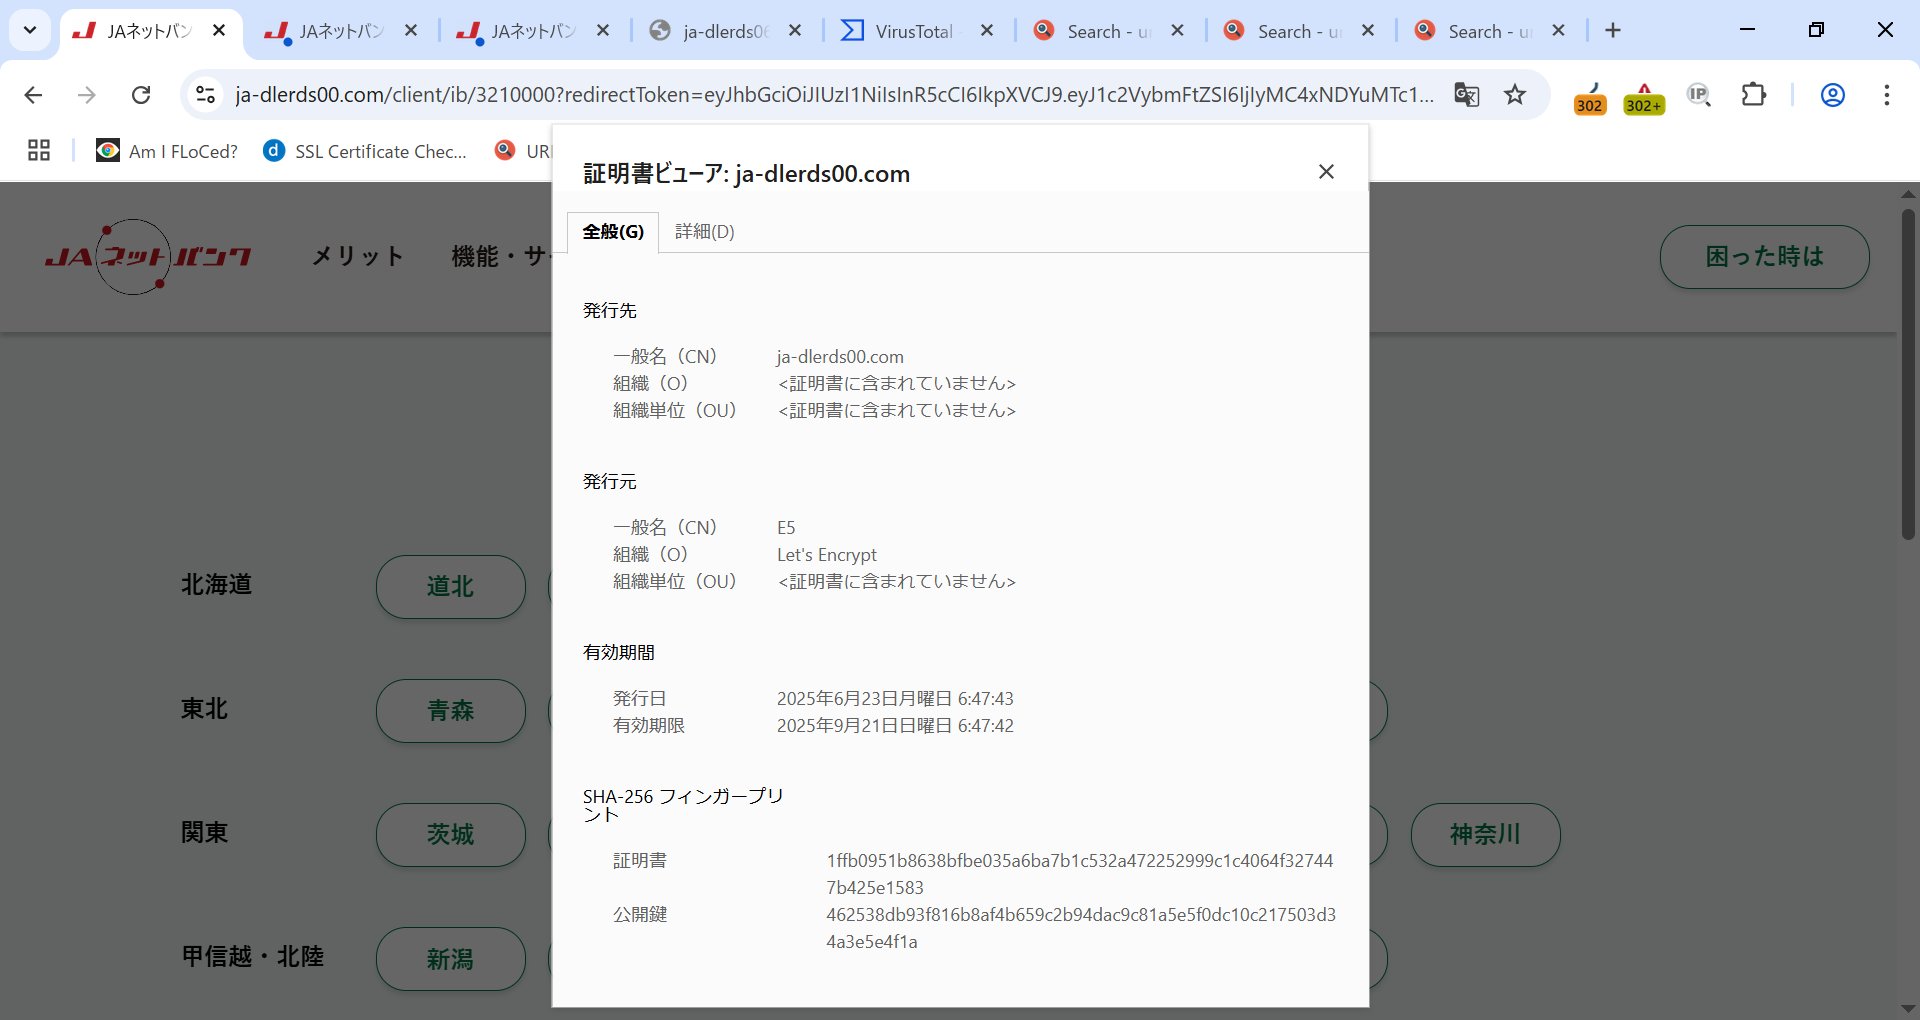Open the メリット menu item
The width and height of the screenshot is (1920, 1020).
(358, 257)
